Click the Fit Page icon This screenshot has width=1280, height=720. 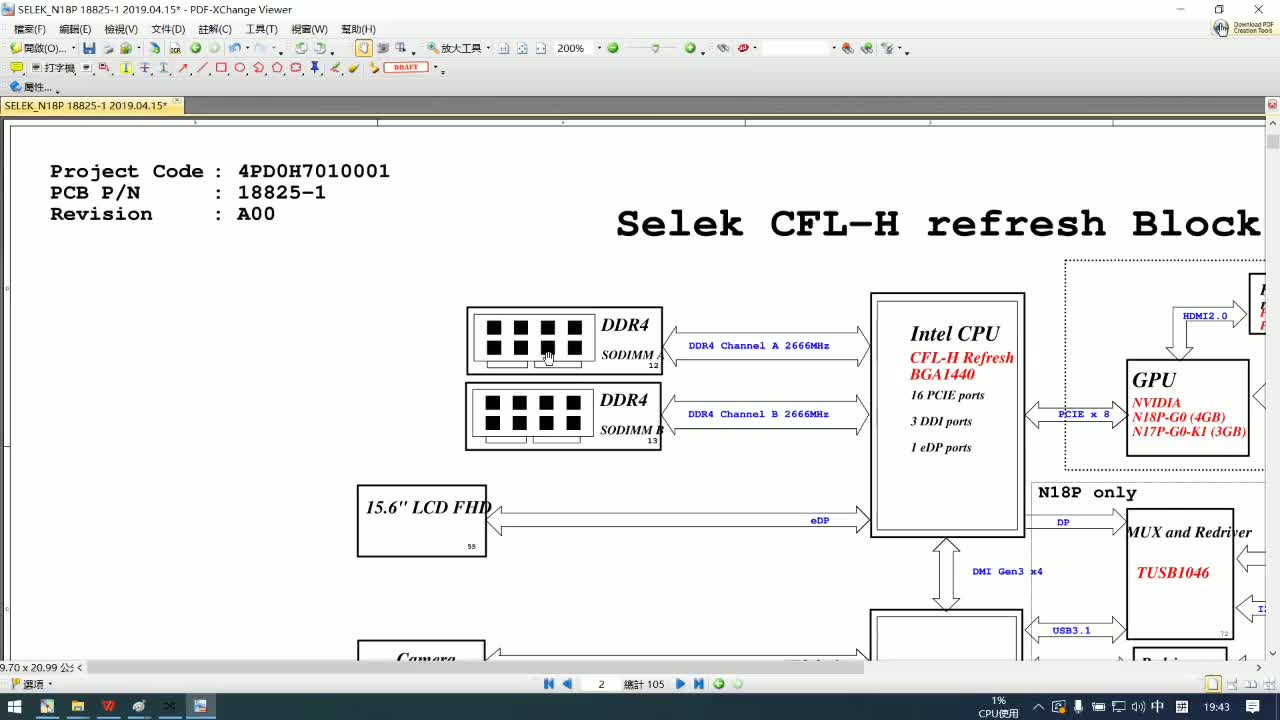[522, 48]
